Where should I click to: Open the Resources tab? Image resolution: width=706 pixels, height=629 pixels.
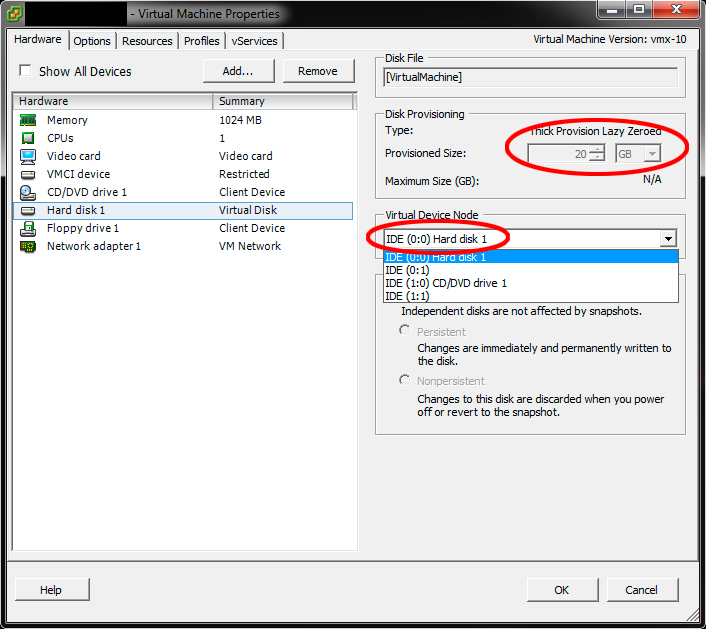coord(147,41)
